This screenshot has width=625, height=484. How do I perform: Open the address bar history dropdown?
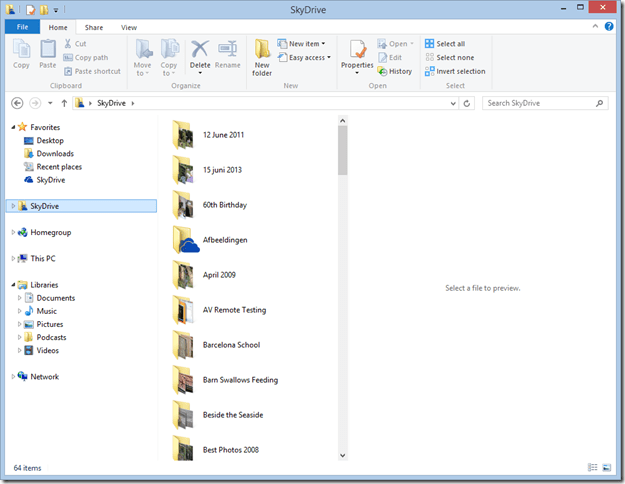(453, 104)
